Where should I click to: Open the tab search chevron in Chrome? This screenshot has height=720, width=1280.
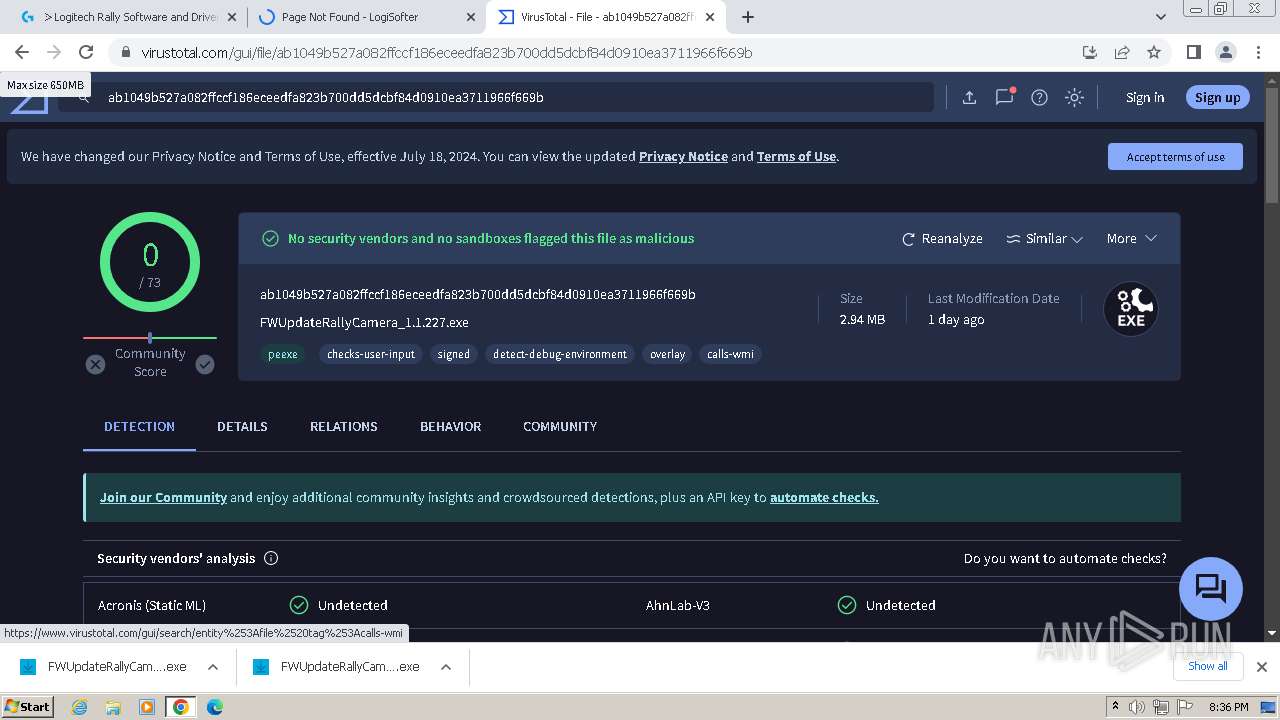tap(1161, 17)
